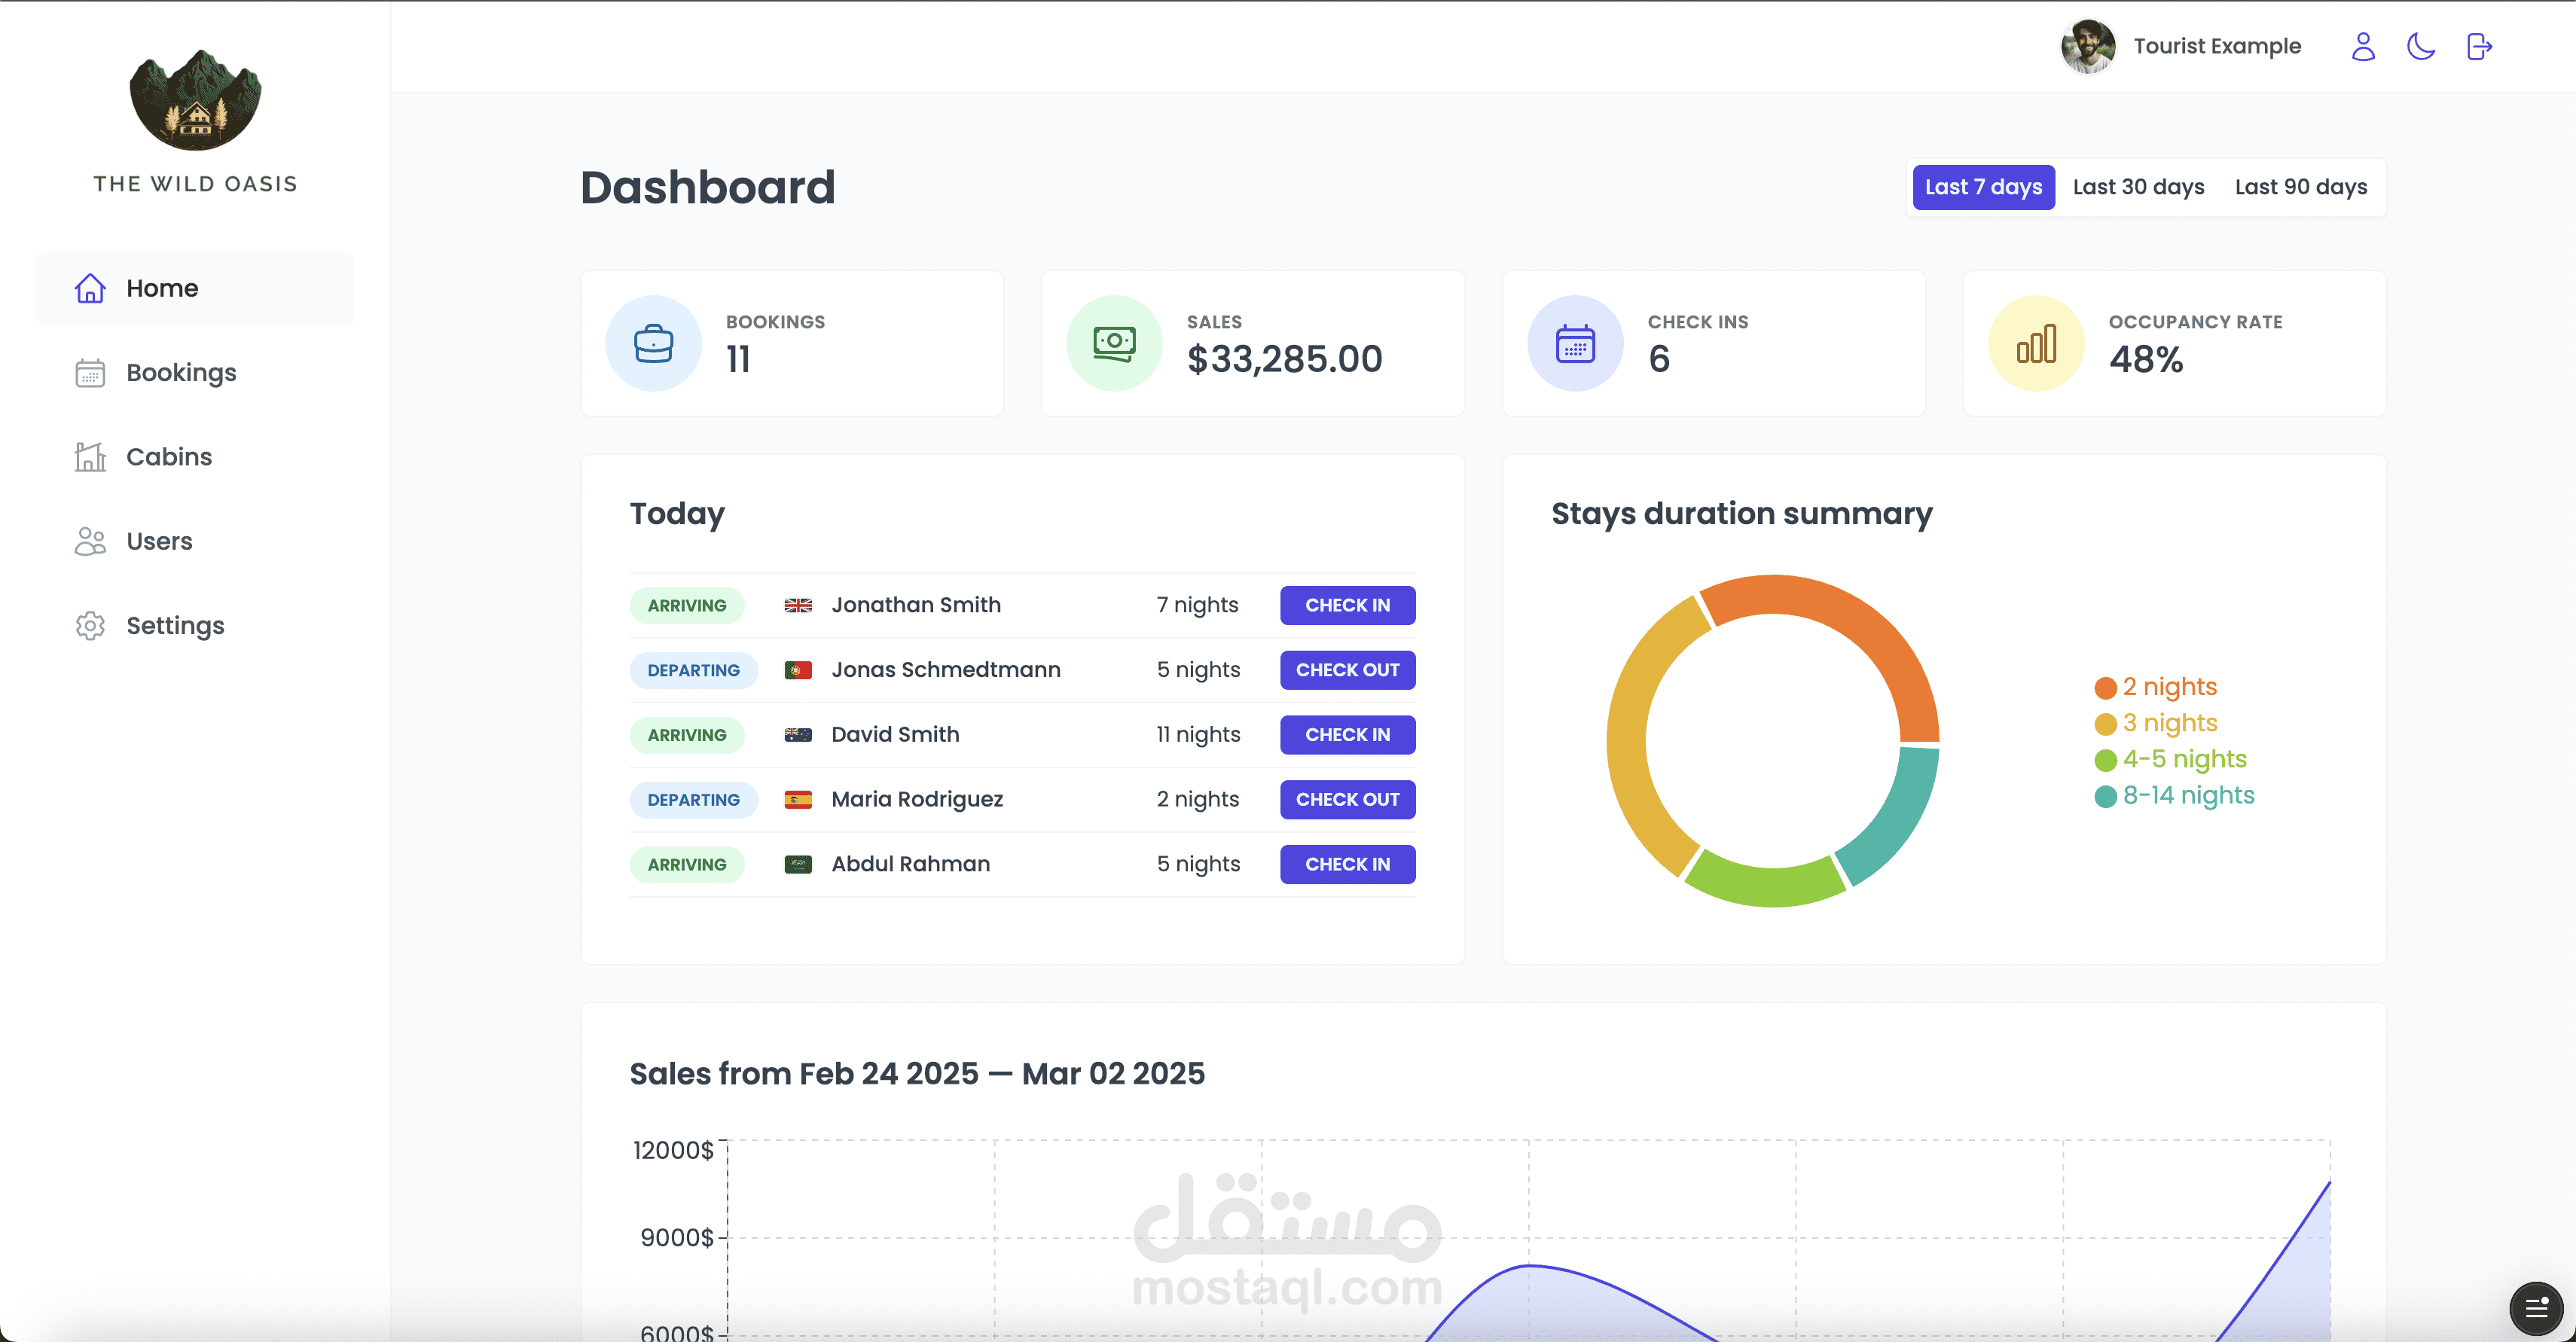Click Jonathan Smith's UK flag

[x=798, y=605]
